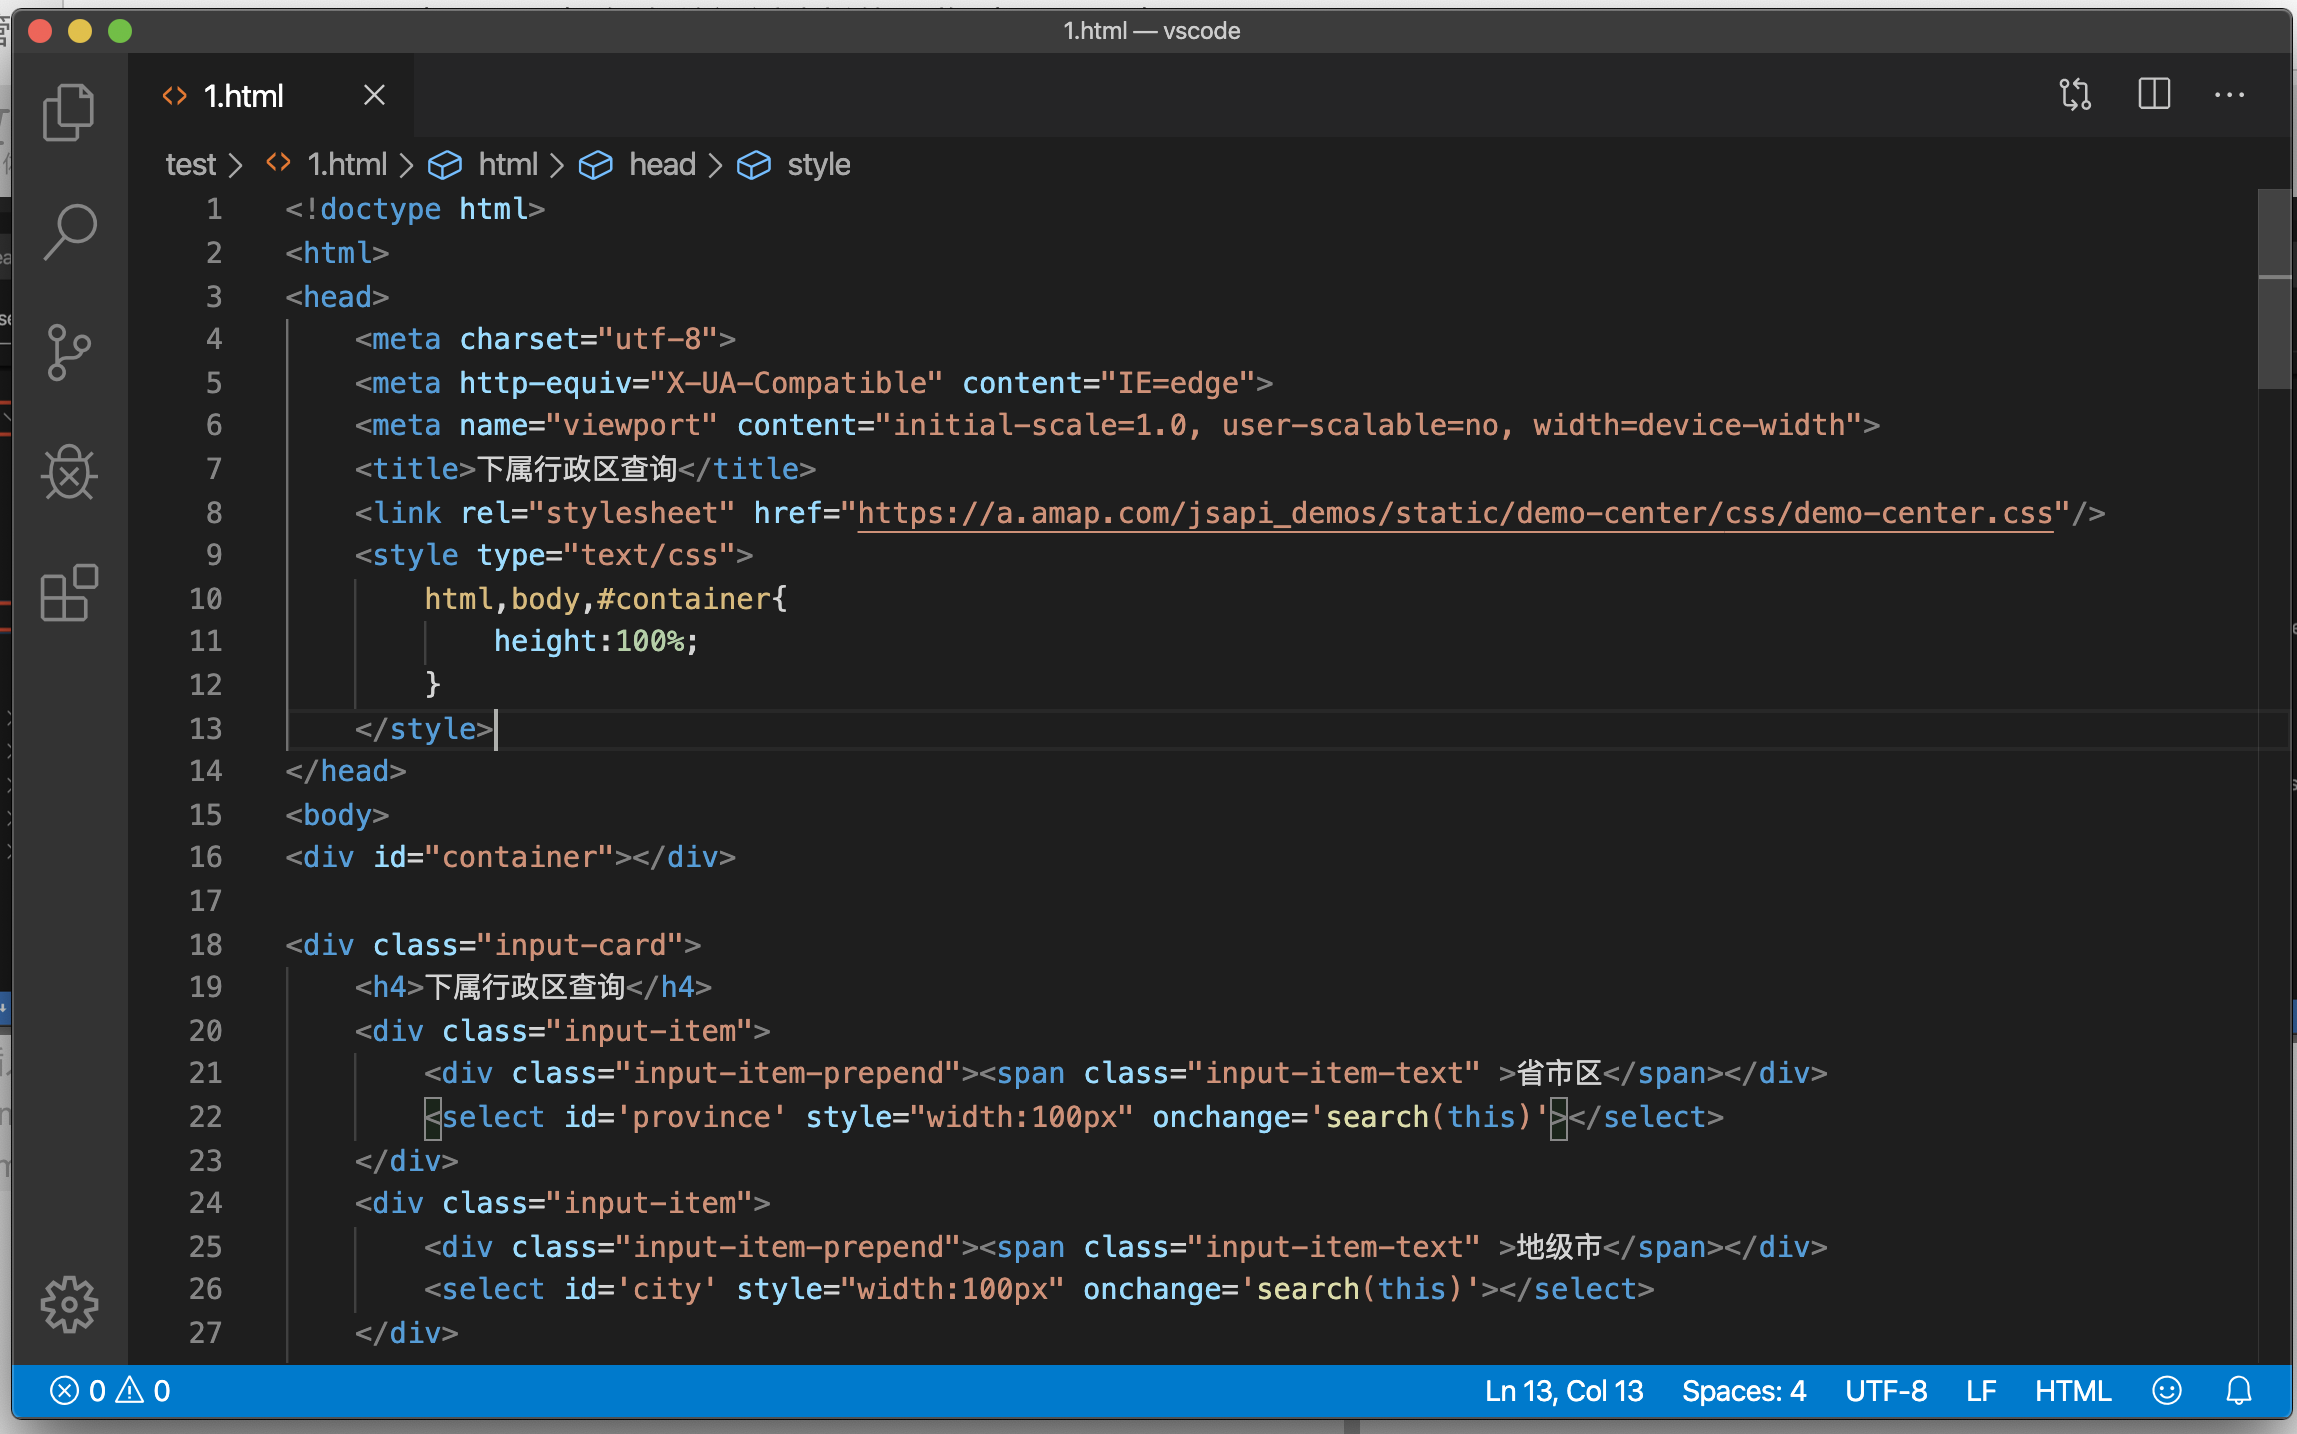2297x1434 pixels.
Task: Open the Explorer sidebar icon
Action: point(68,112)
